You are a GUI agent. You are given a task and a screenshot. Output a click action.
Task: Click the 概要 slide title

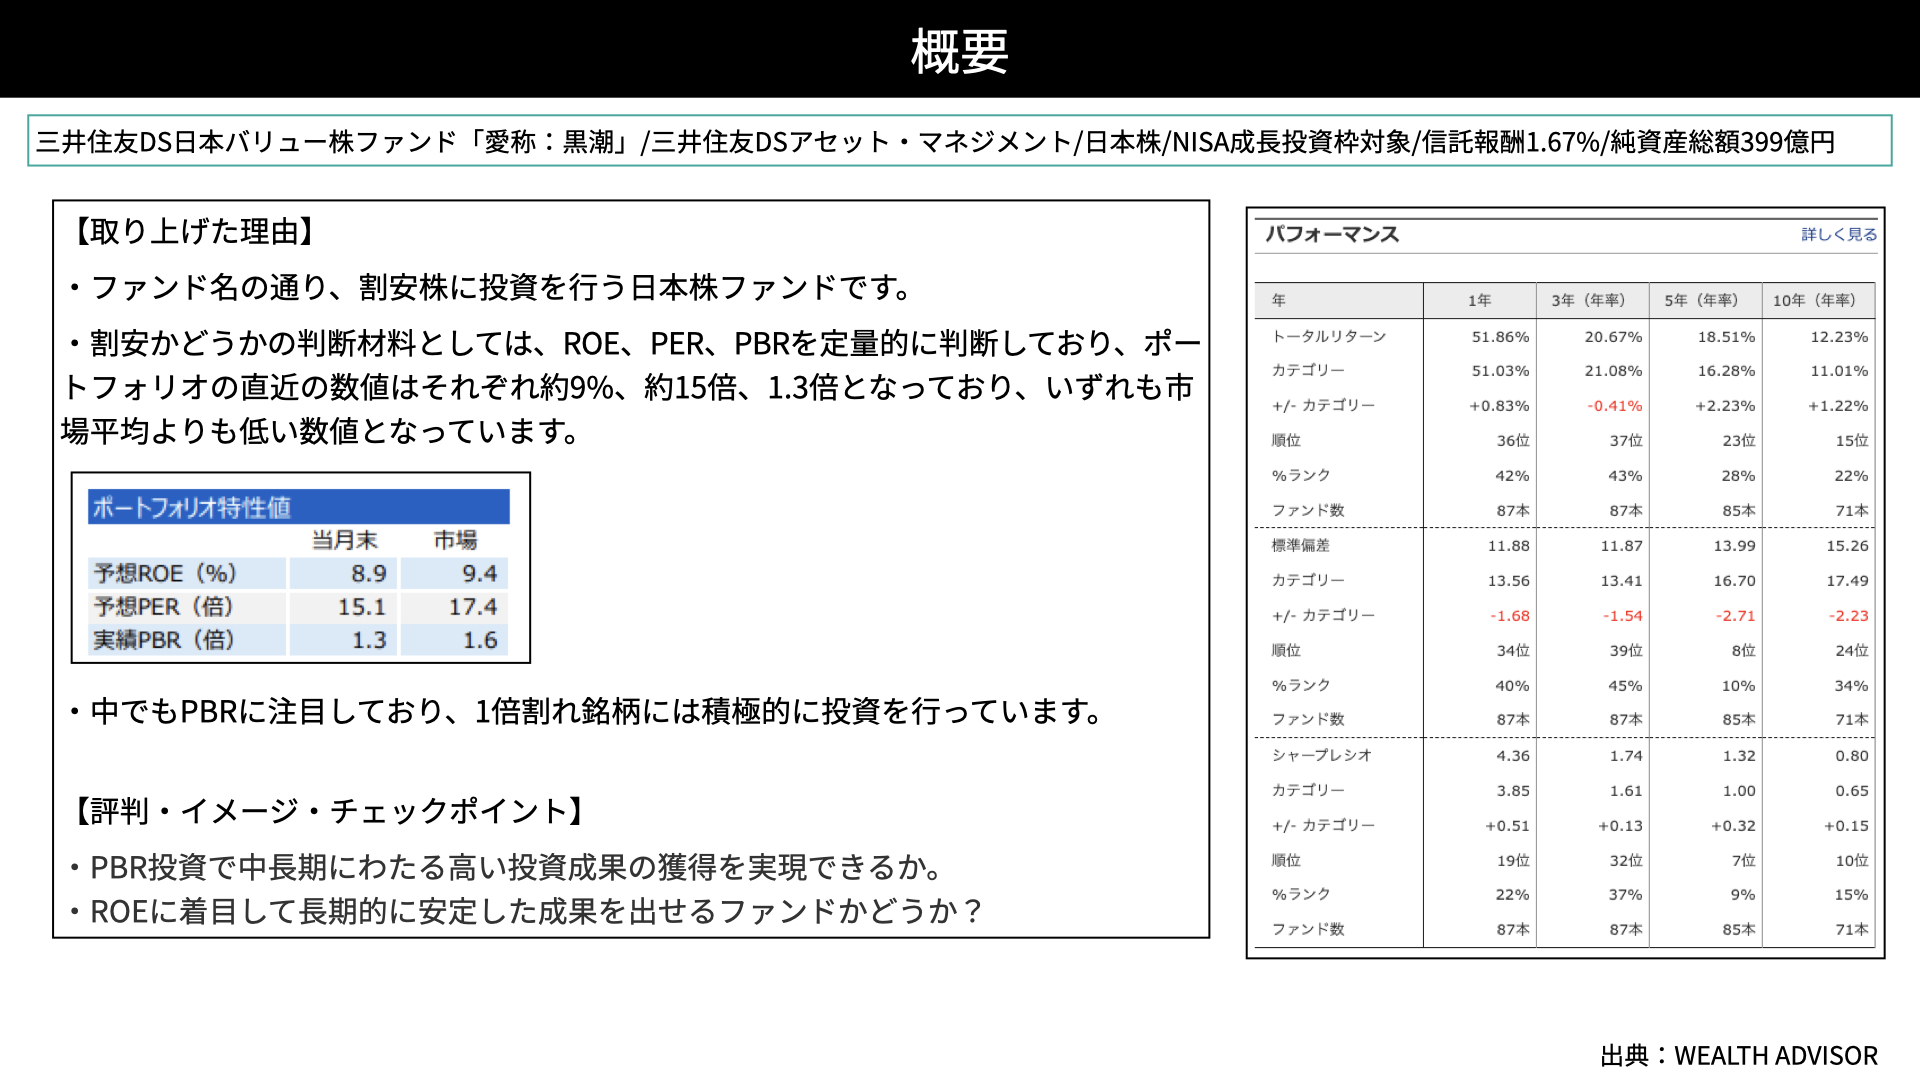960,51
